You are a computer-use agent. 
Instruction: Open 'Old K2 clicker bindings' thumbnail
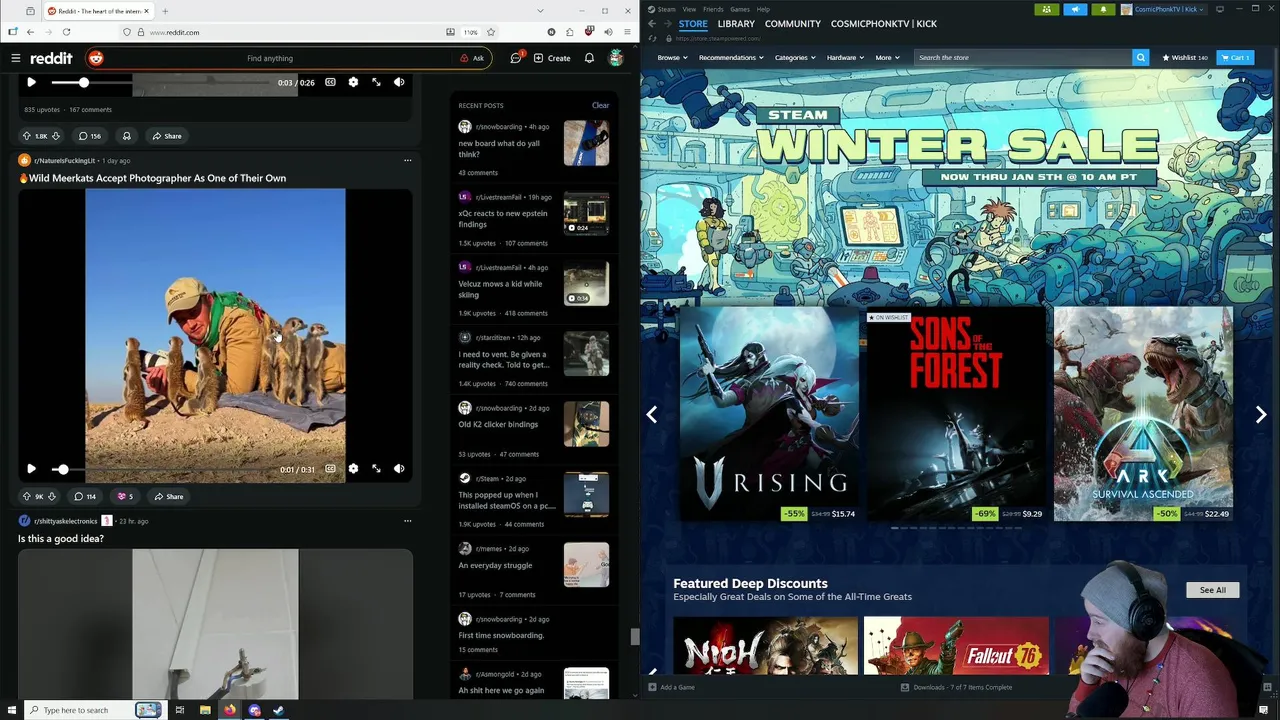[x=586, y=424]
